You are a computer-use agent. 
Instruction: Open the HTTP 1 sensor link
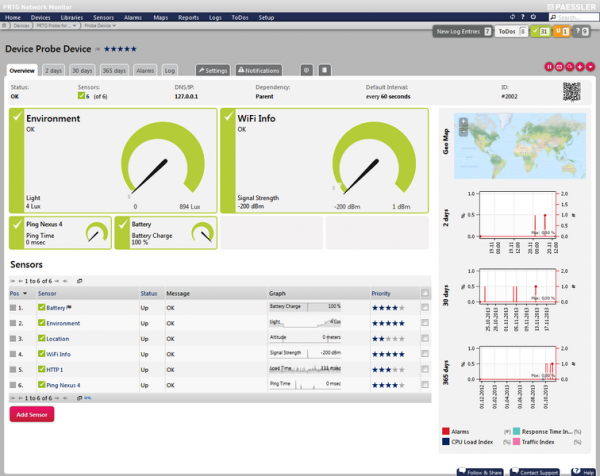[x=55, y=370]
